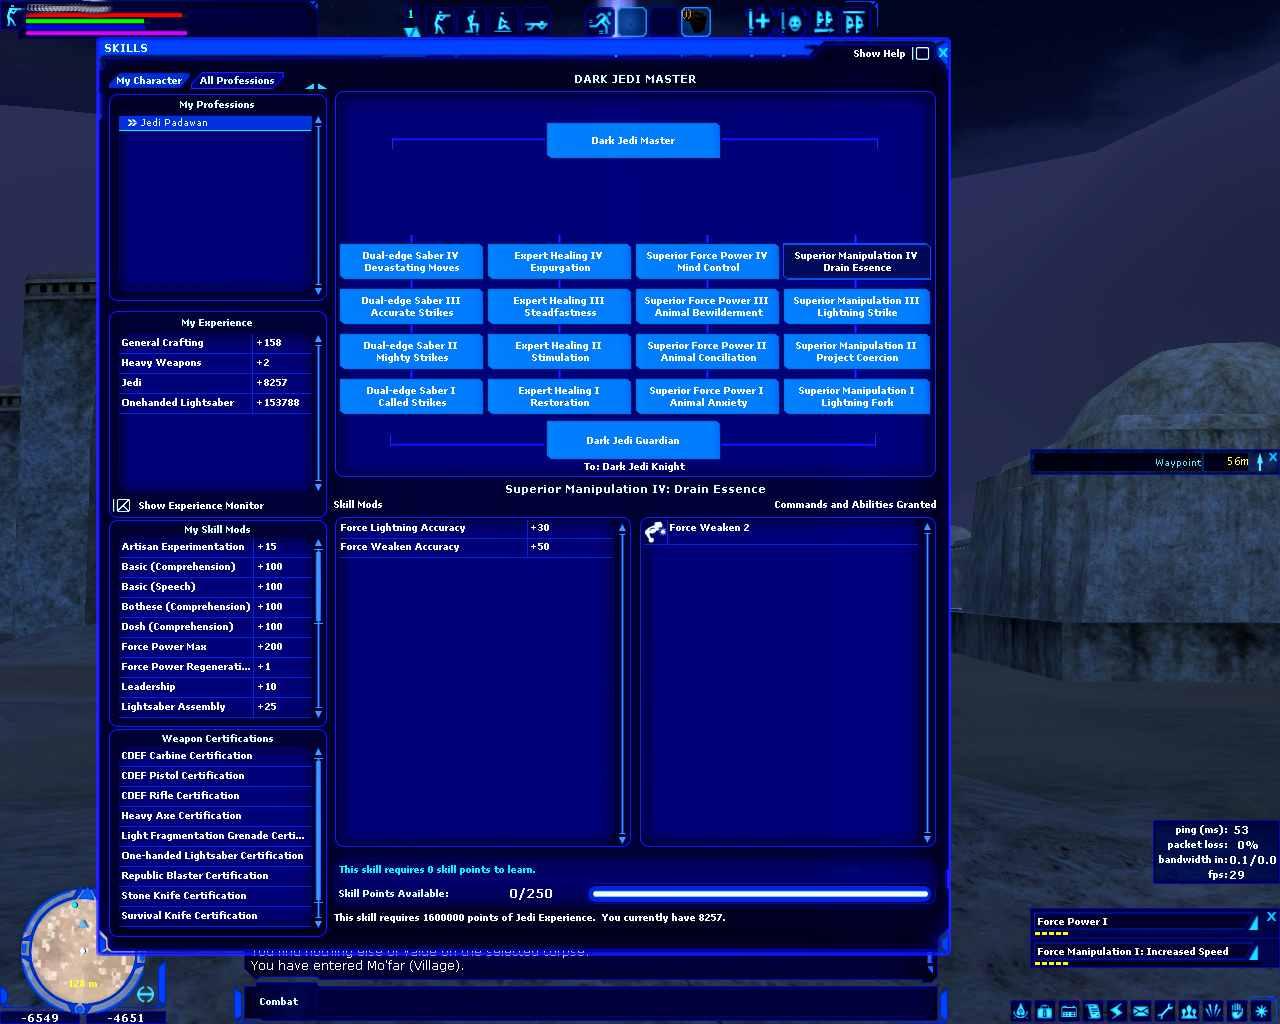Click the round toggle icon beside the radar
The height and width of the screenshot is (1024, 1280).
pos(146,993)
